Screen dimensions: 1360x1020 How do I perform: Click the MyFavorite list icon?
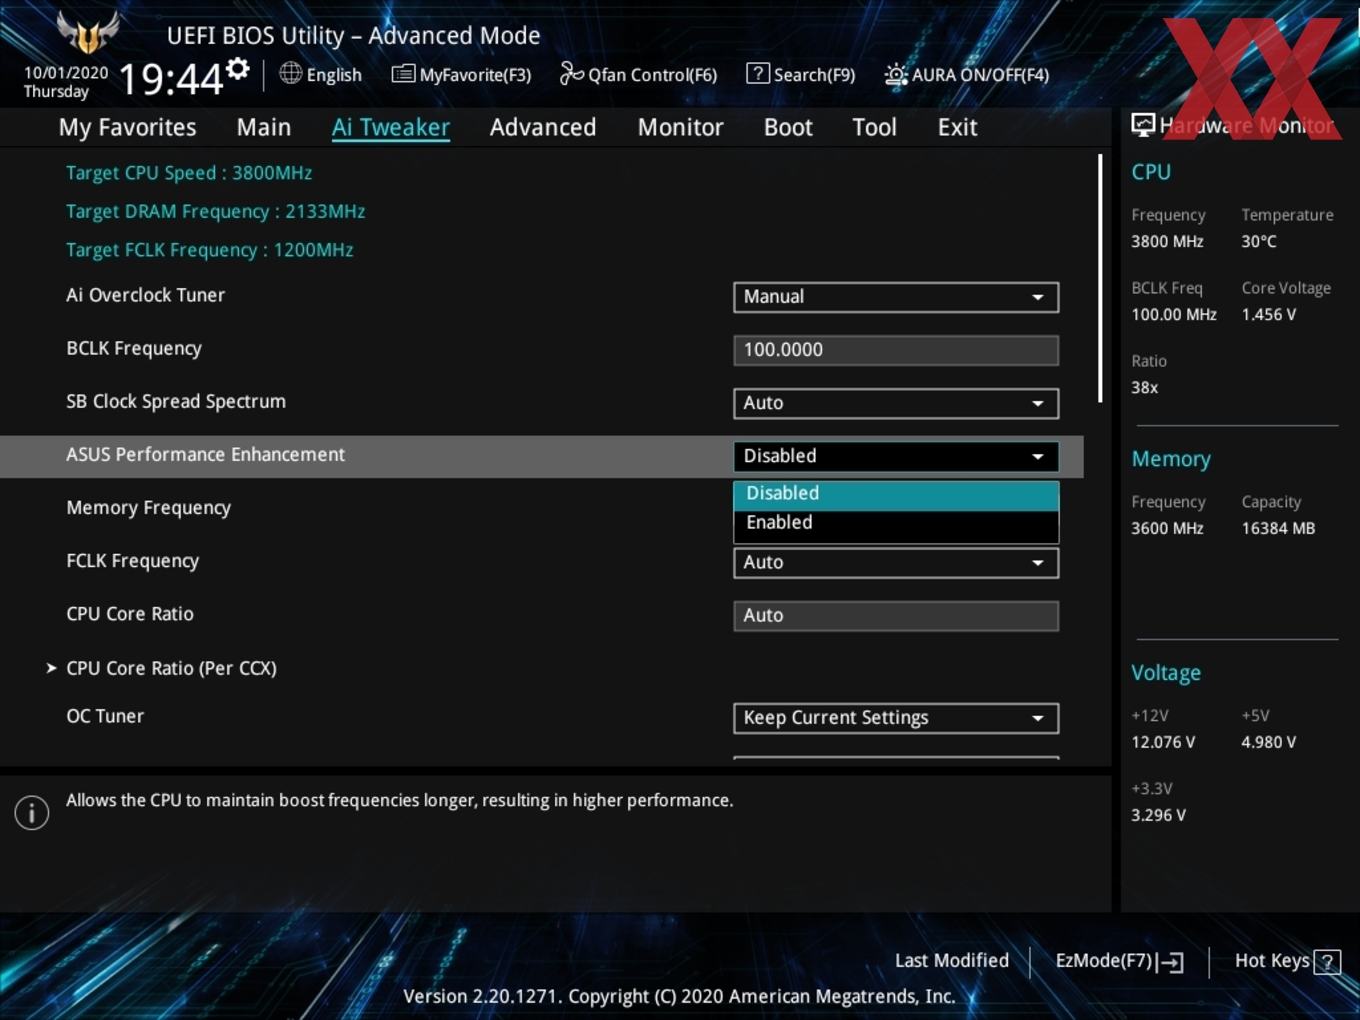tap(403, 74)
